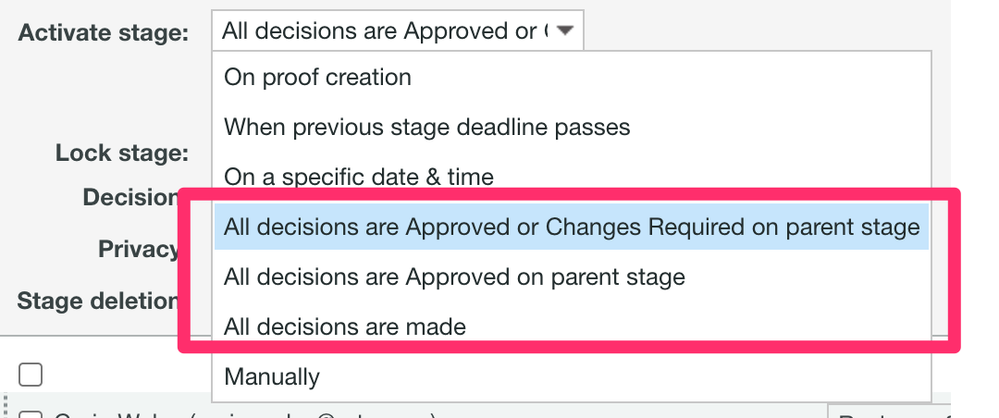Click the "Activate stage:" label
This screenshot has width=999, height=418.
click(x=104, y=32)
